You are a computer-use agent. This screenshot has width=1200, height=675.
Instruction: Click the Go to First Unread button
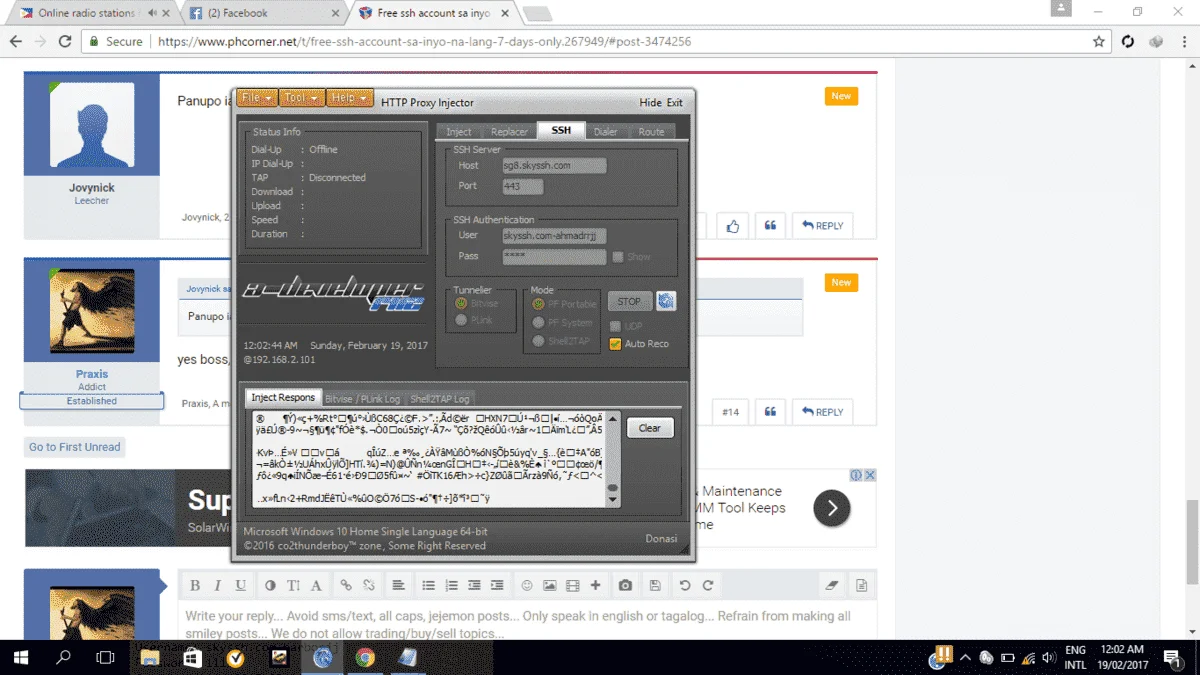click(75, 447)
